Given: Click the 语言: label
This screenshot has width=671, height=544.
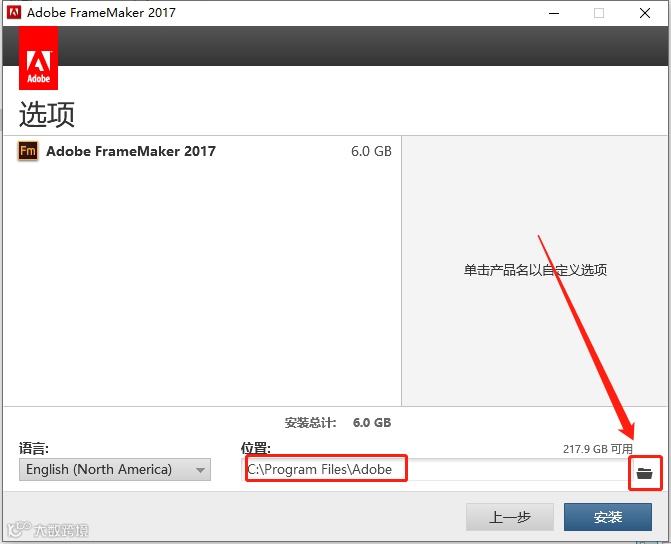Looking at the screenshot, I should click(34, 449).
